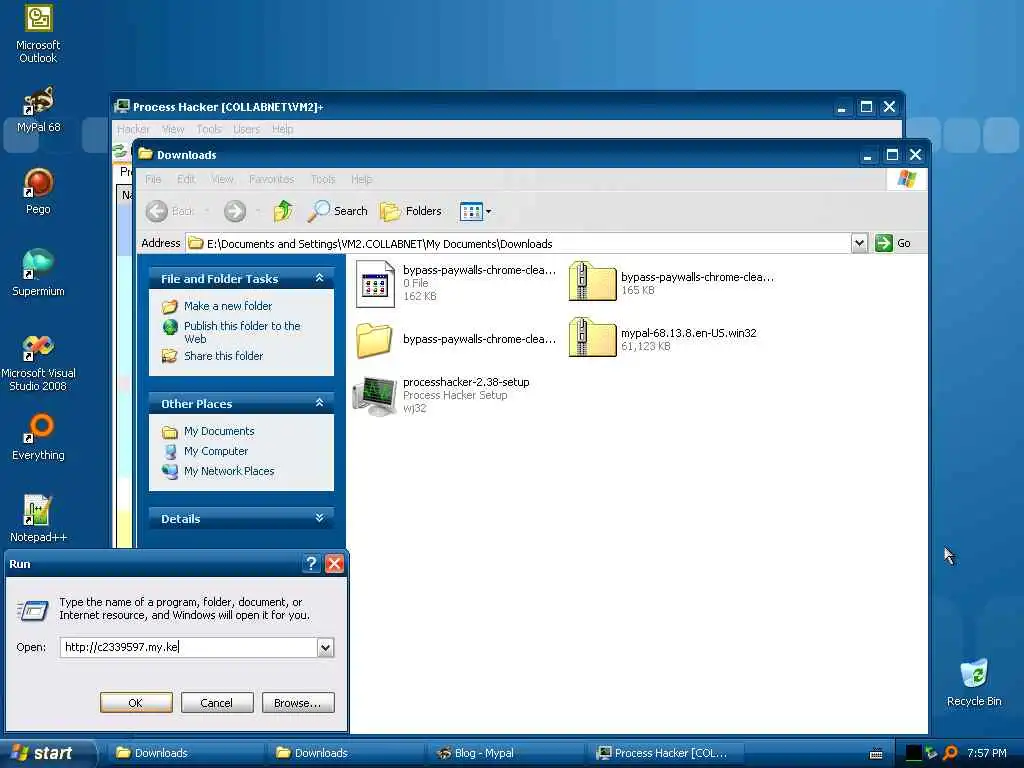This screenshot has width=1024, height=768.
Task: Click the Go button beside address bar
Action: click(x=893, y=243)
